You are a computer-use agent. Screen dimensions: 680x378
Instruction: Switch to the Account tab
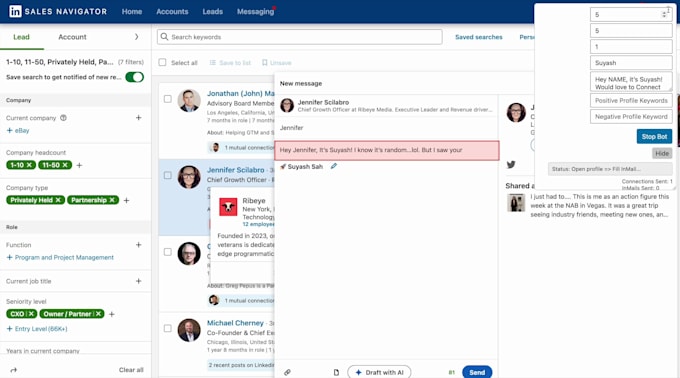coord(72,37)
